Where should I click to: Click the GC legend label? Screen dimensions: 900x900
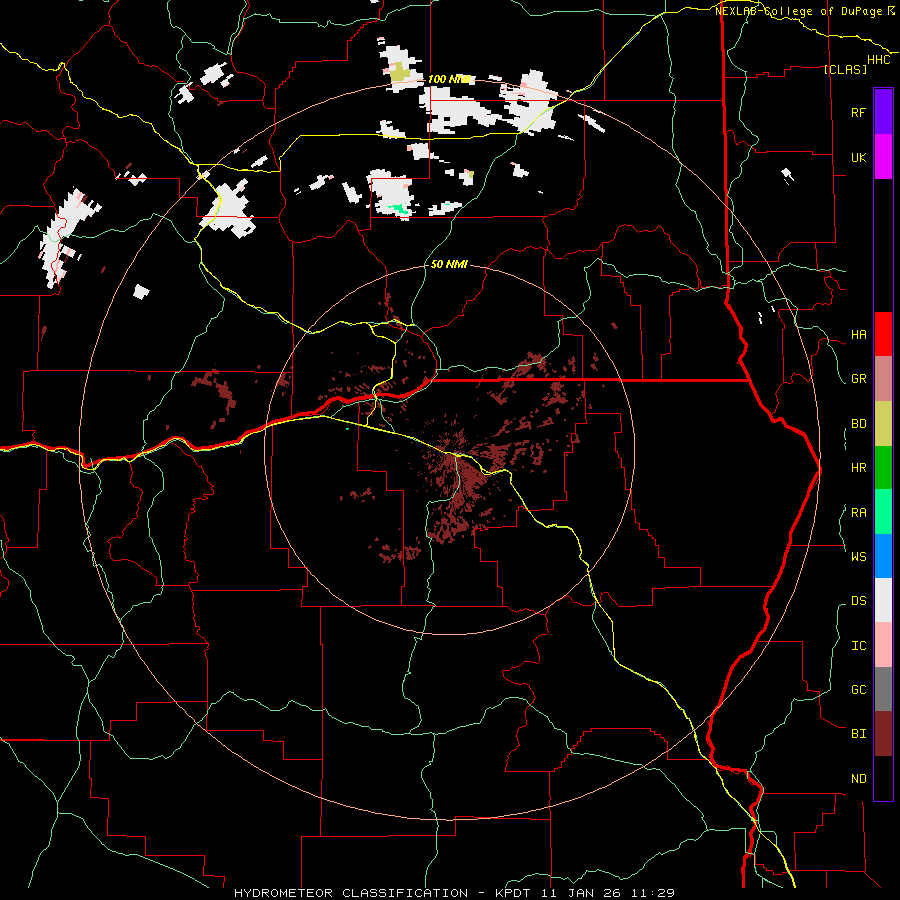[x=858, y=689]
